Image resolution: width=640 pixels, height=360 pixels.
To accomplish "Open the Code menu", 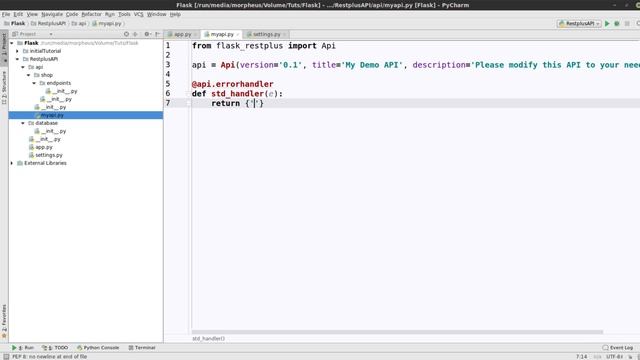I will [72, 14].
